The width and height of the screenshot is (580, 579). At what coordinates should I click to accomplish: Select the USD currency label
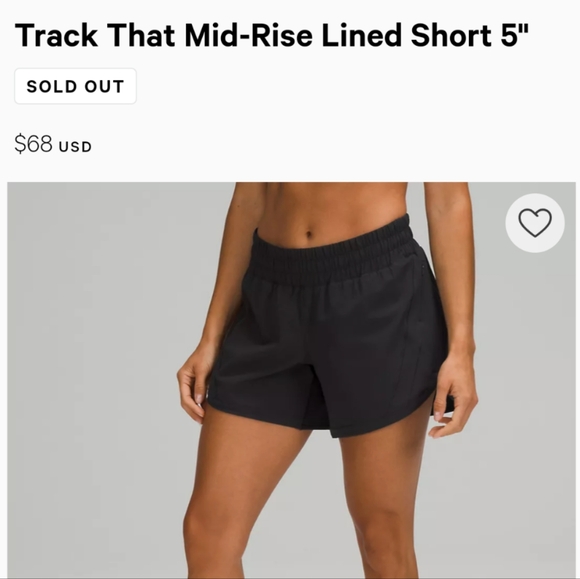click(x=75, y=147)
